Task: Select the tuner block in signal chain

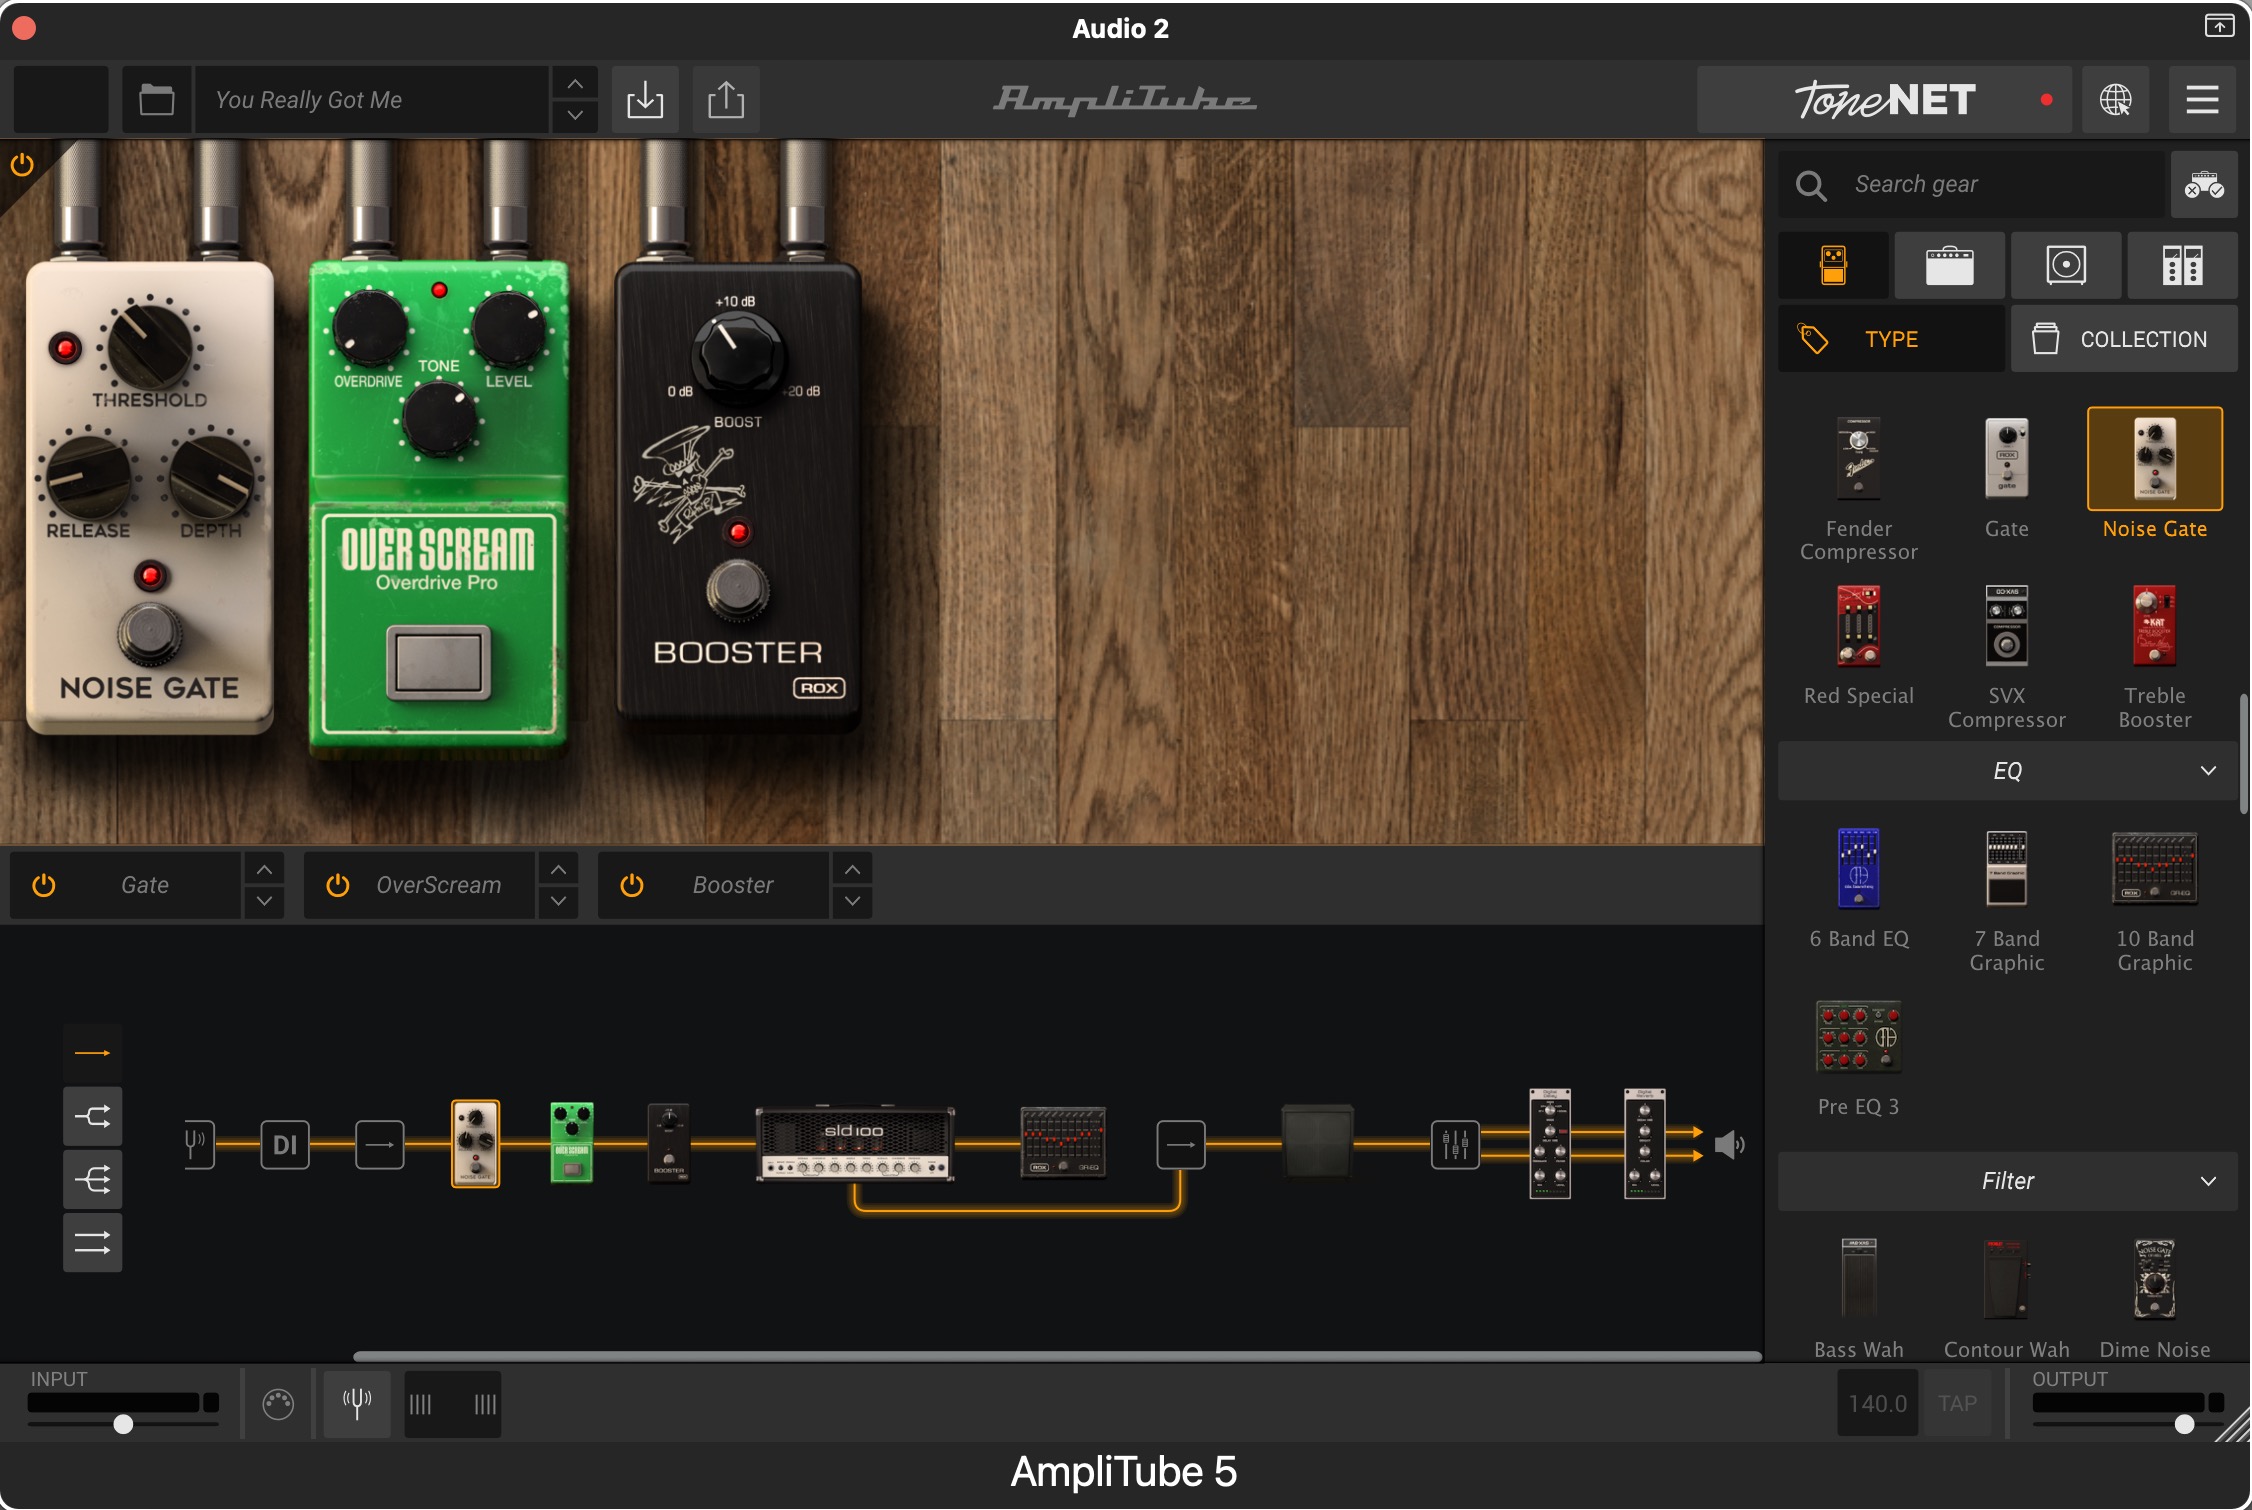Action: point(199,1144)
